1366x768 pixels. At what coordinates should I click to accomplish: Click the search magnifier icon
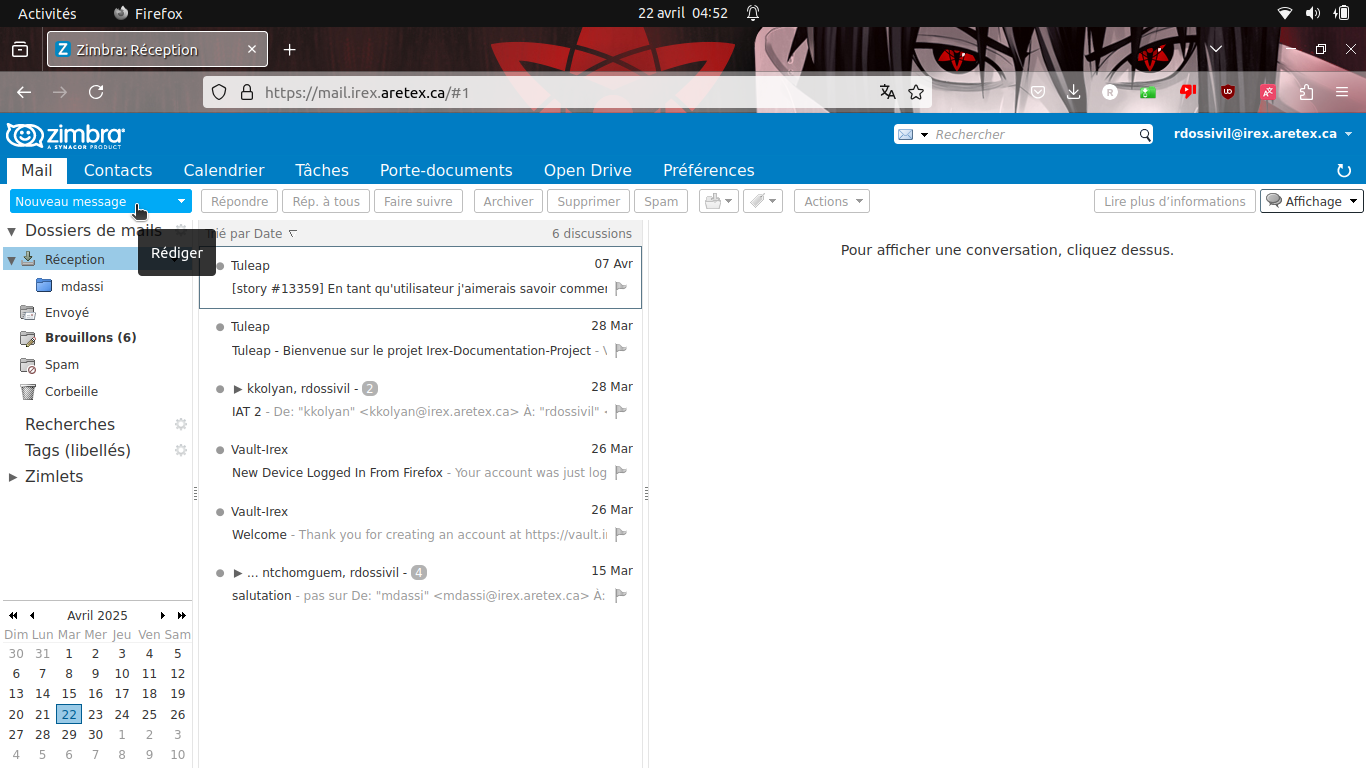click(1146, 134)
